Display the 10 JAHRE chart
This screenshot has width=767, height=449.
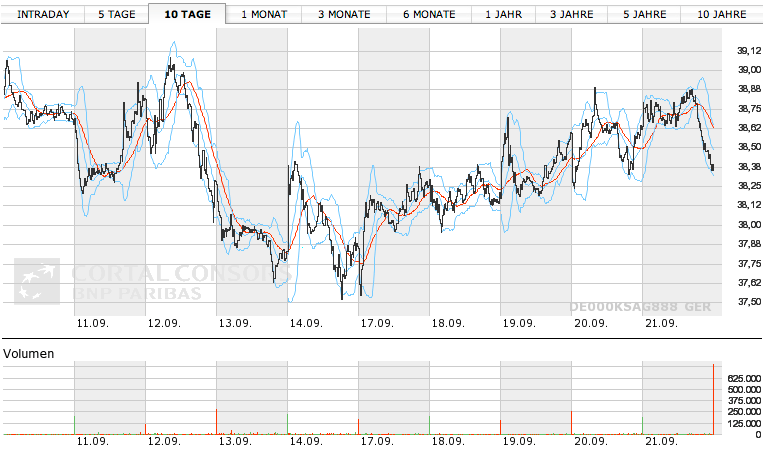click(x=721, y=14)
